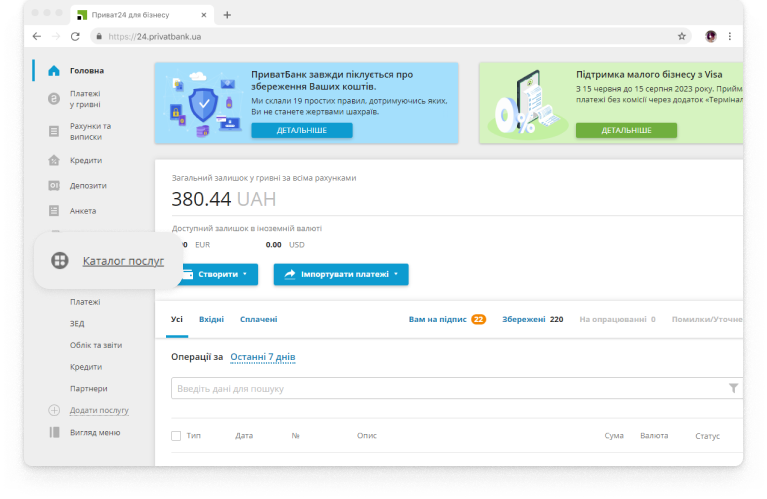Open the Вам на підпис filter
The image size is (767, 499).
coord(446,319)
